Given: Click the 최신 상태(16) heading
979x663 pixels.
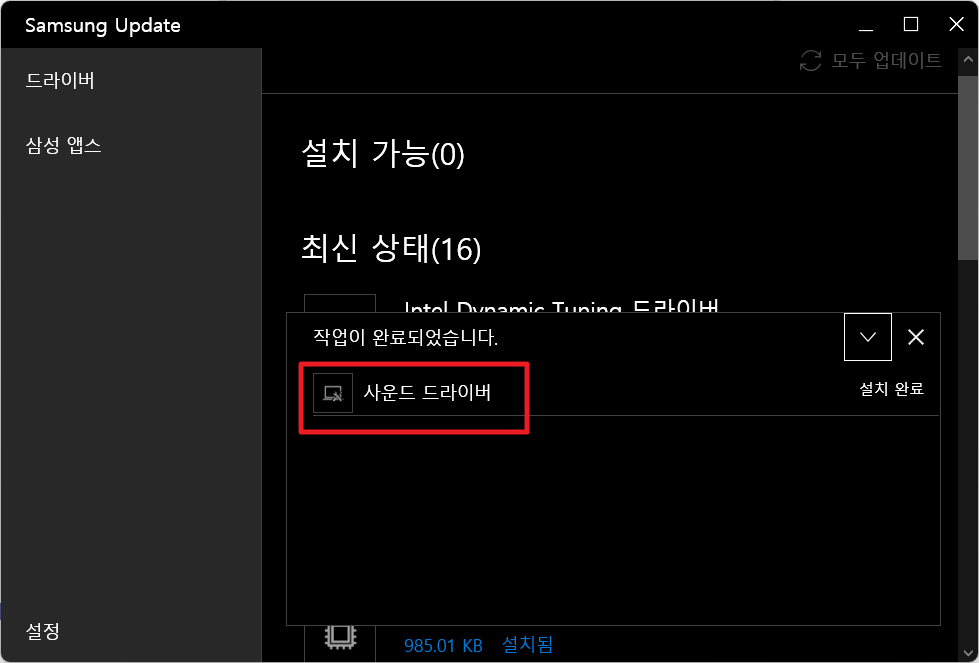Looking at the screenshot, I should coord(391,248).
